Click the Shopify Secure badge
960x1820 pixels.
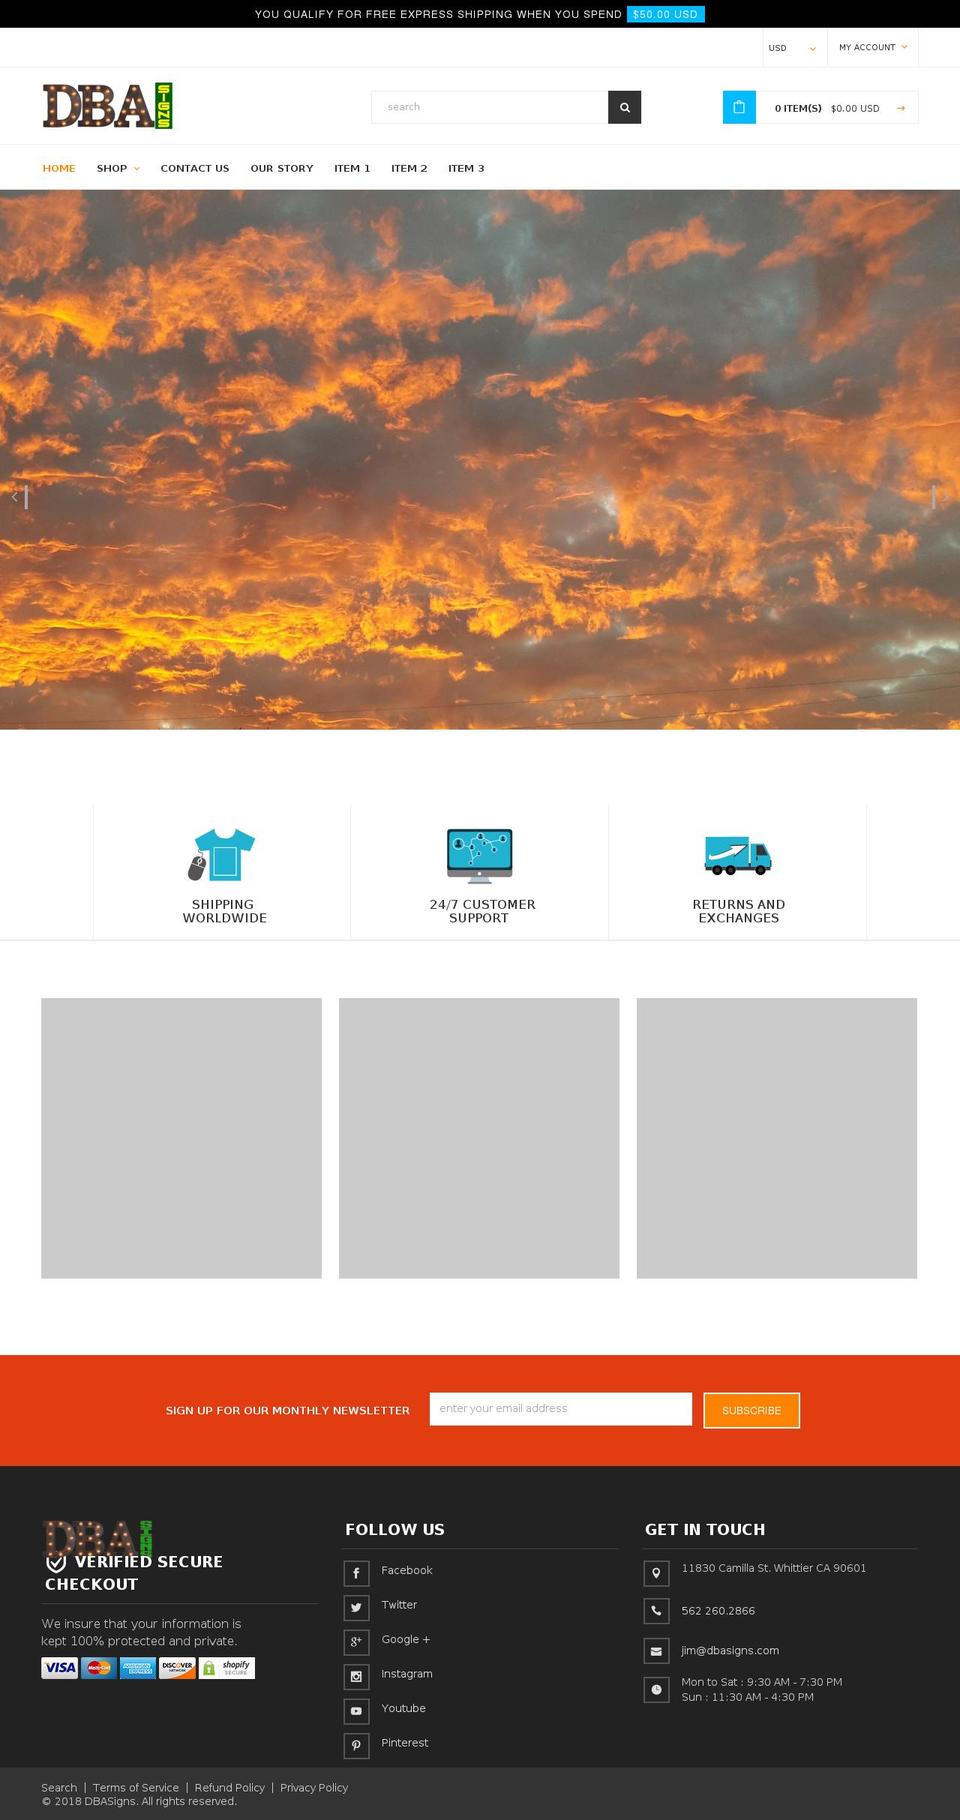227,1668
